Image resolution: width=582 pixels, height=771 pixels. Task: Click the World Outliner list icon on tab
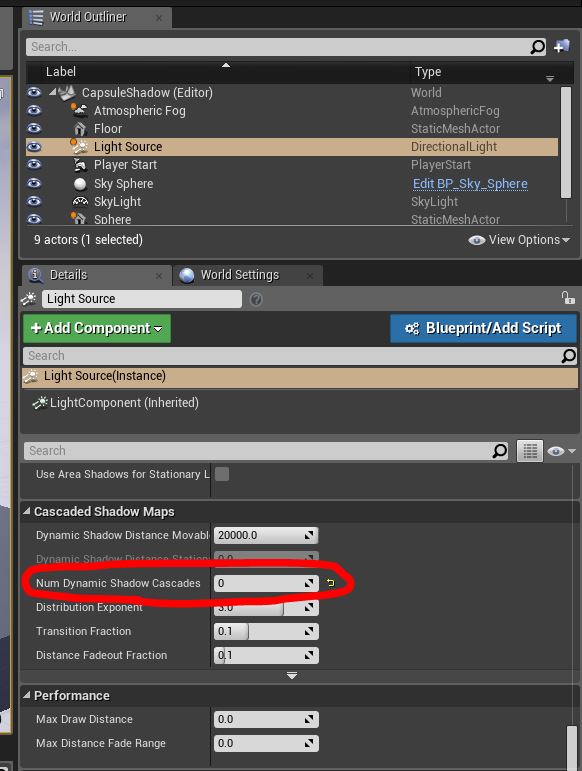click(x=36, y=17)
